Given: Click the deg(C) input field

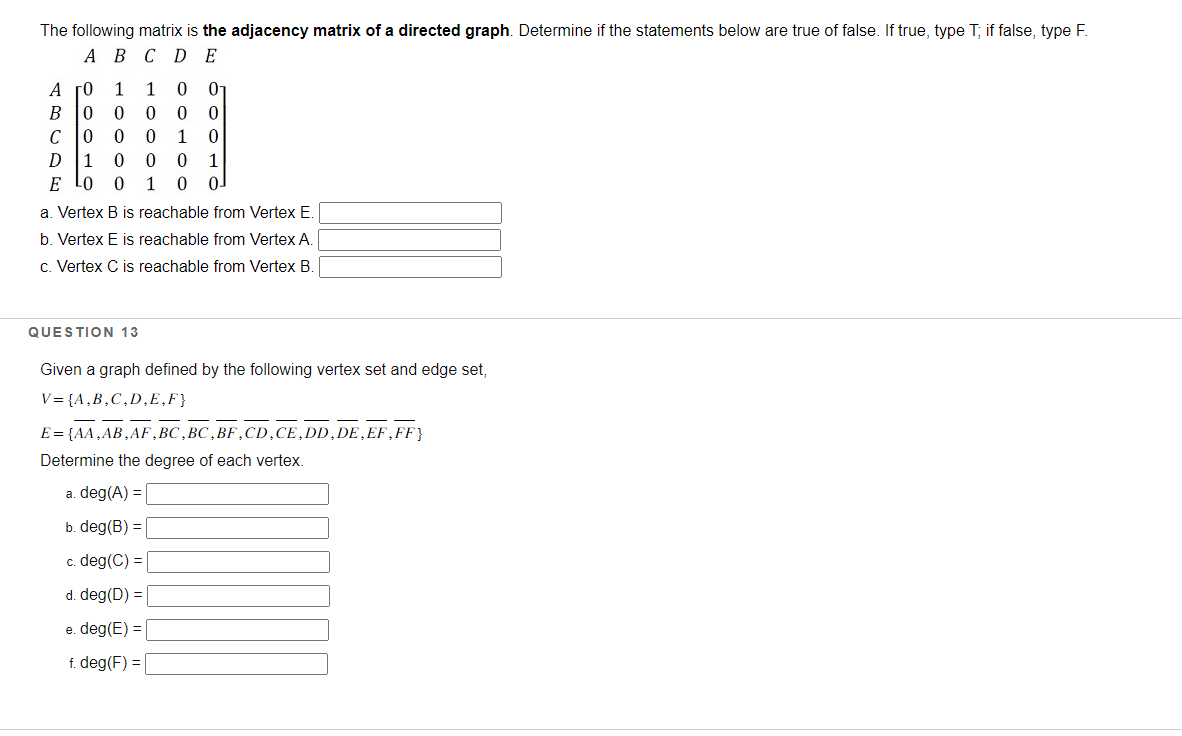Looking at the screenshot, I should (x=237, y=561).
